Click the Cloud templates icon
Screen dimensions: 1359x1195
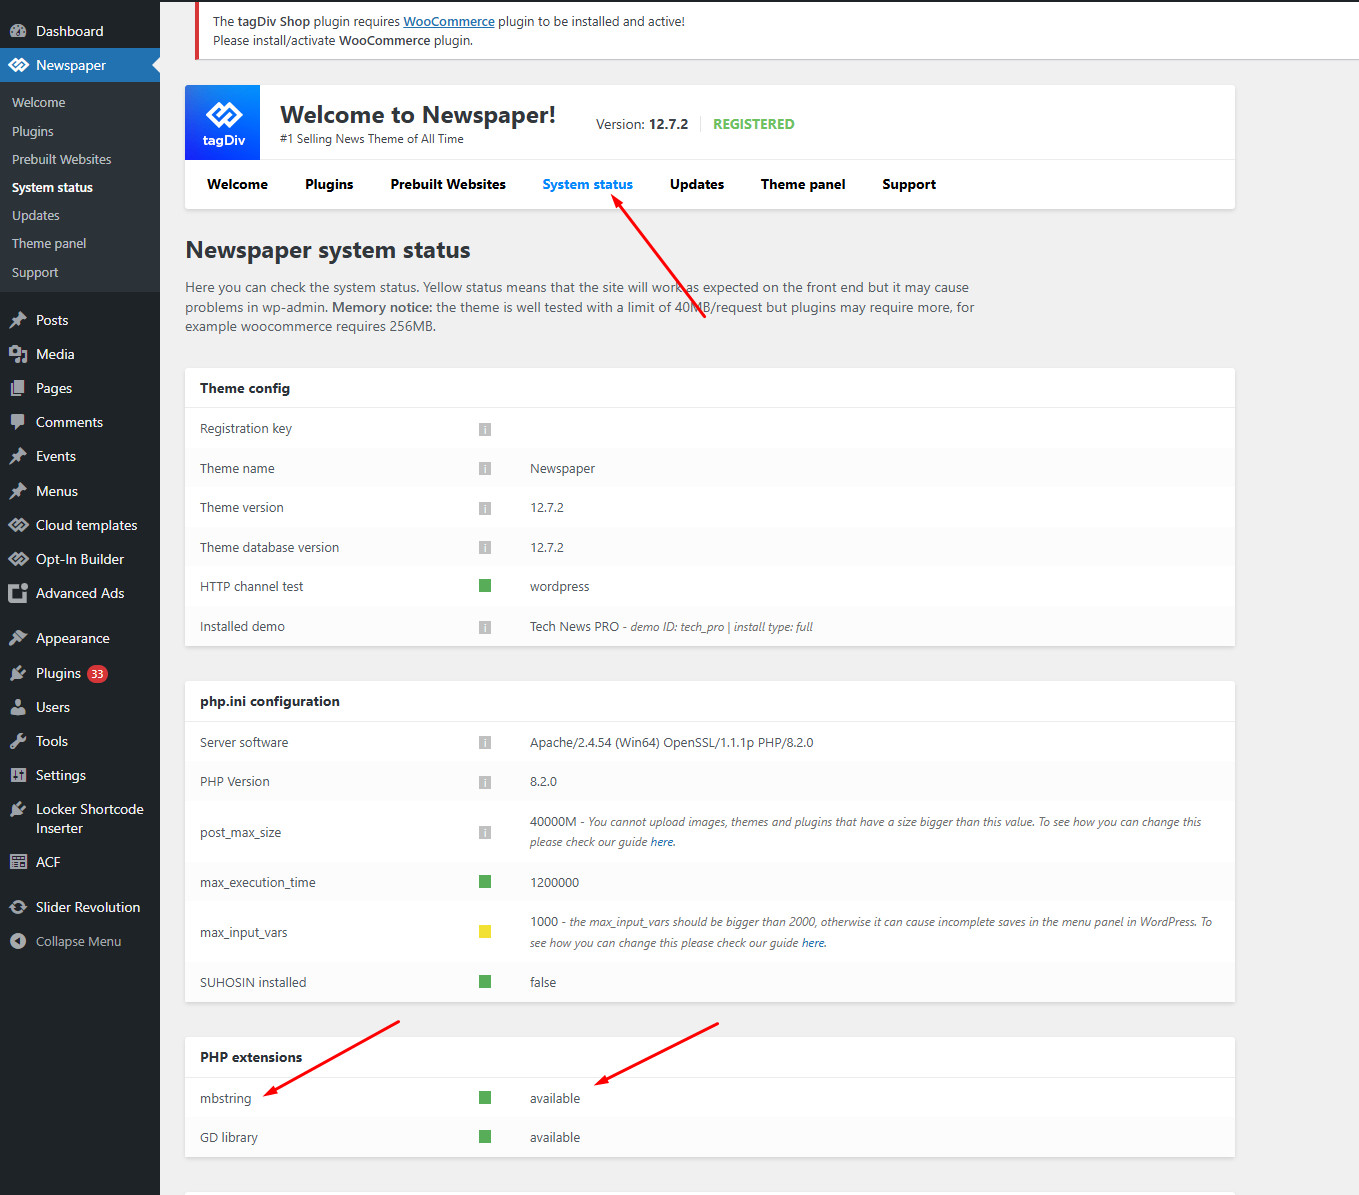coord(18,525)
